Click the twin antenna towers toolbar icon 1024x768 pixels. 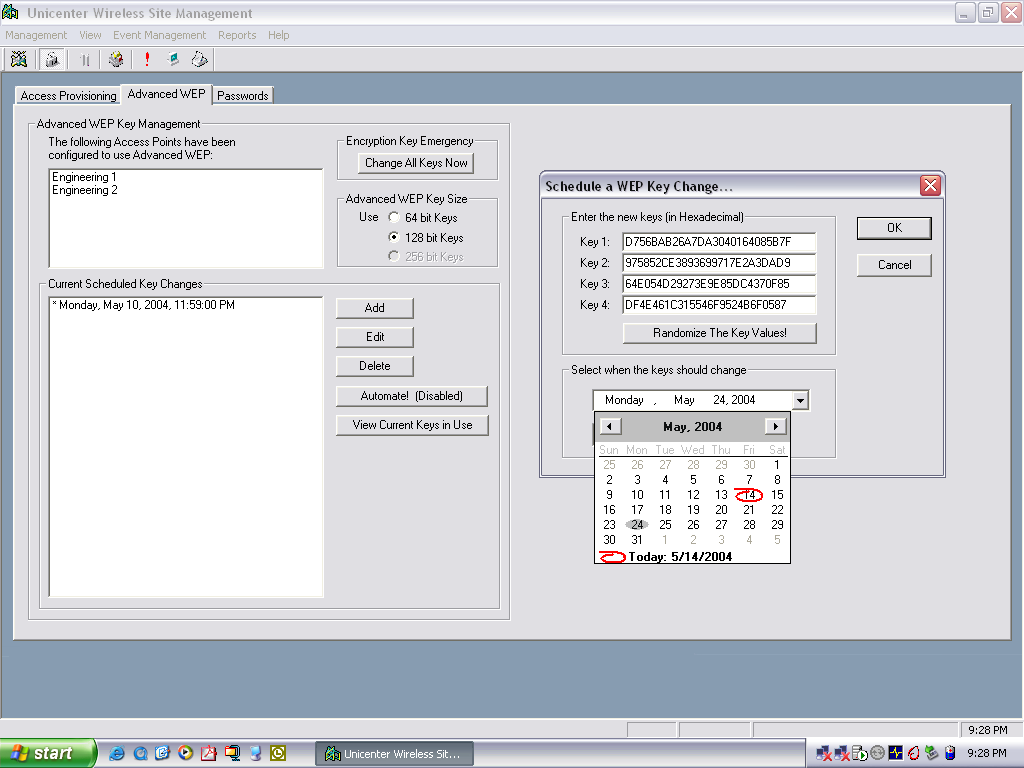[85, 59]
